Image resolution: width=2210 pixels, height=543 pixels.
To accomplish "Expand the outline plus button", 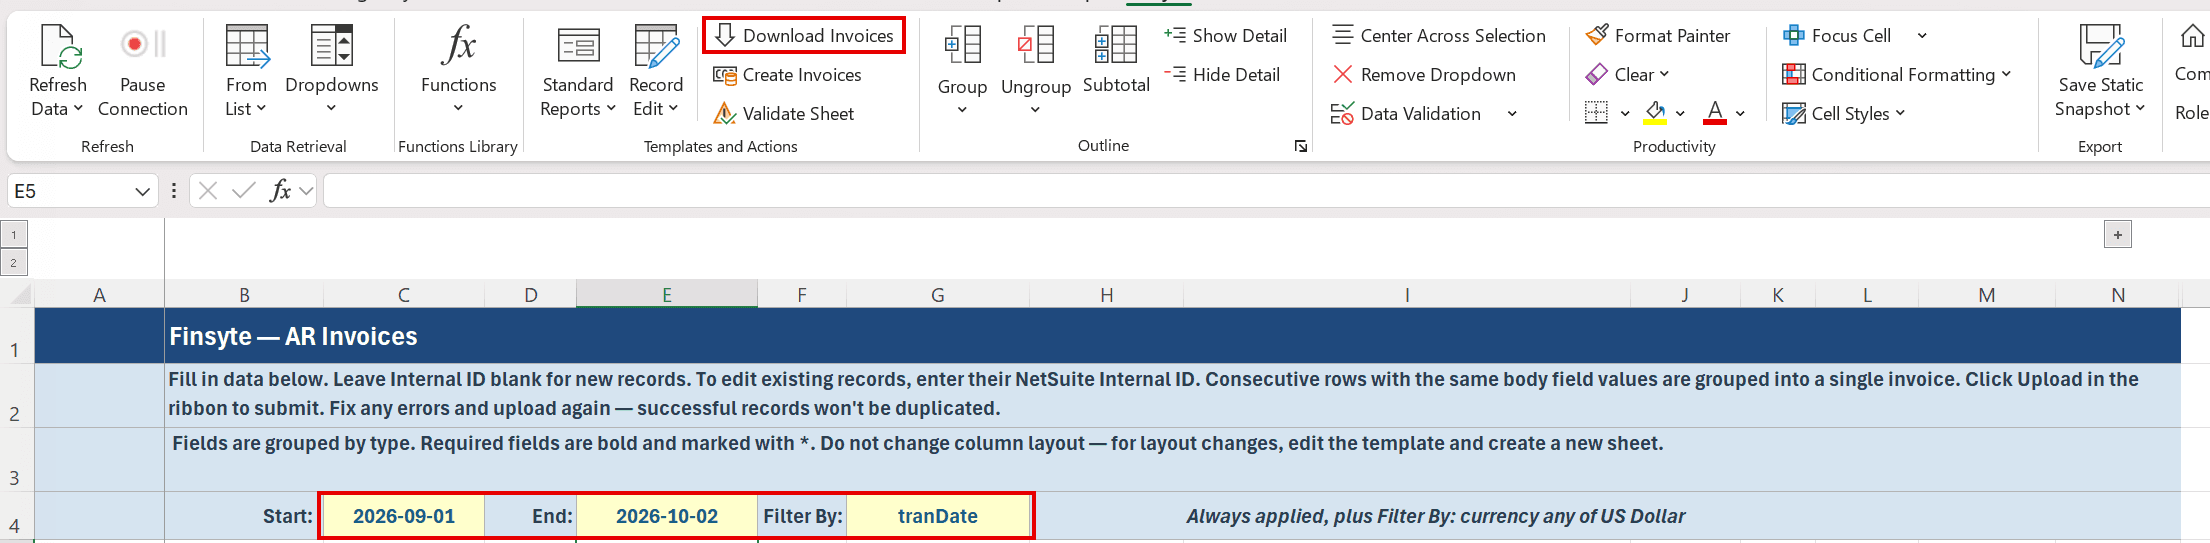I will tap(2118, 235).
